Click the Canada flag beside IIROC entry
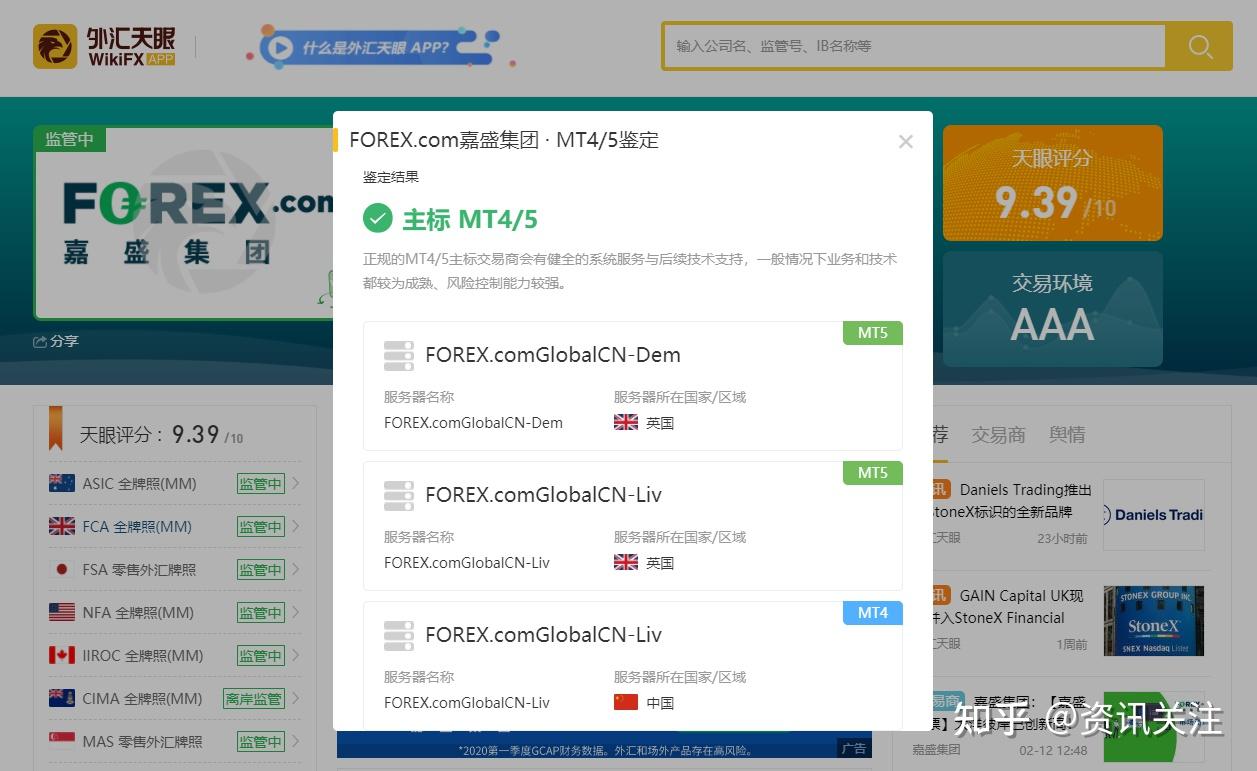This screenshot has height=771, width=1257. pyautogui.click(x=61, y=655)
